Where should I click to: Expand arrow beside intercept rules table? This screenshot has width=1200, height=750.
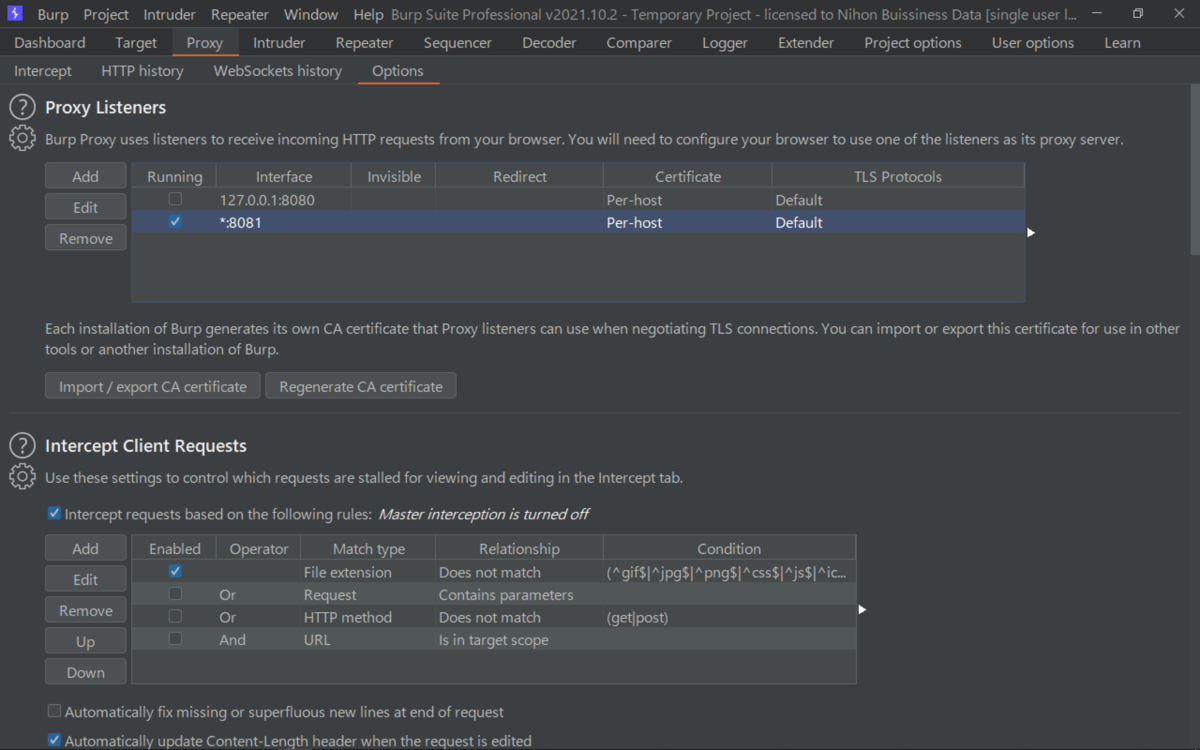pyautogui.click(x=862, y=609)
